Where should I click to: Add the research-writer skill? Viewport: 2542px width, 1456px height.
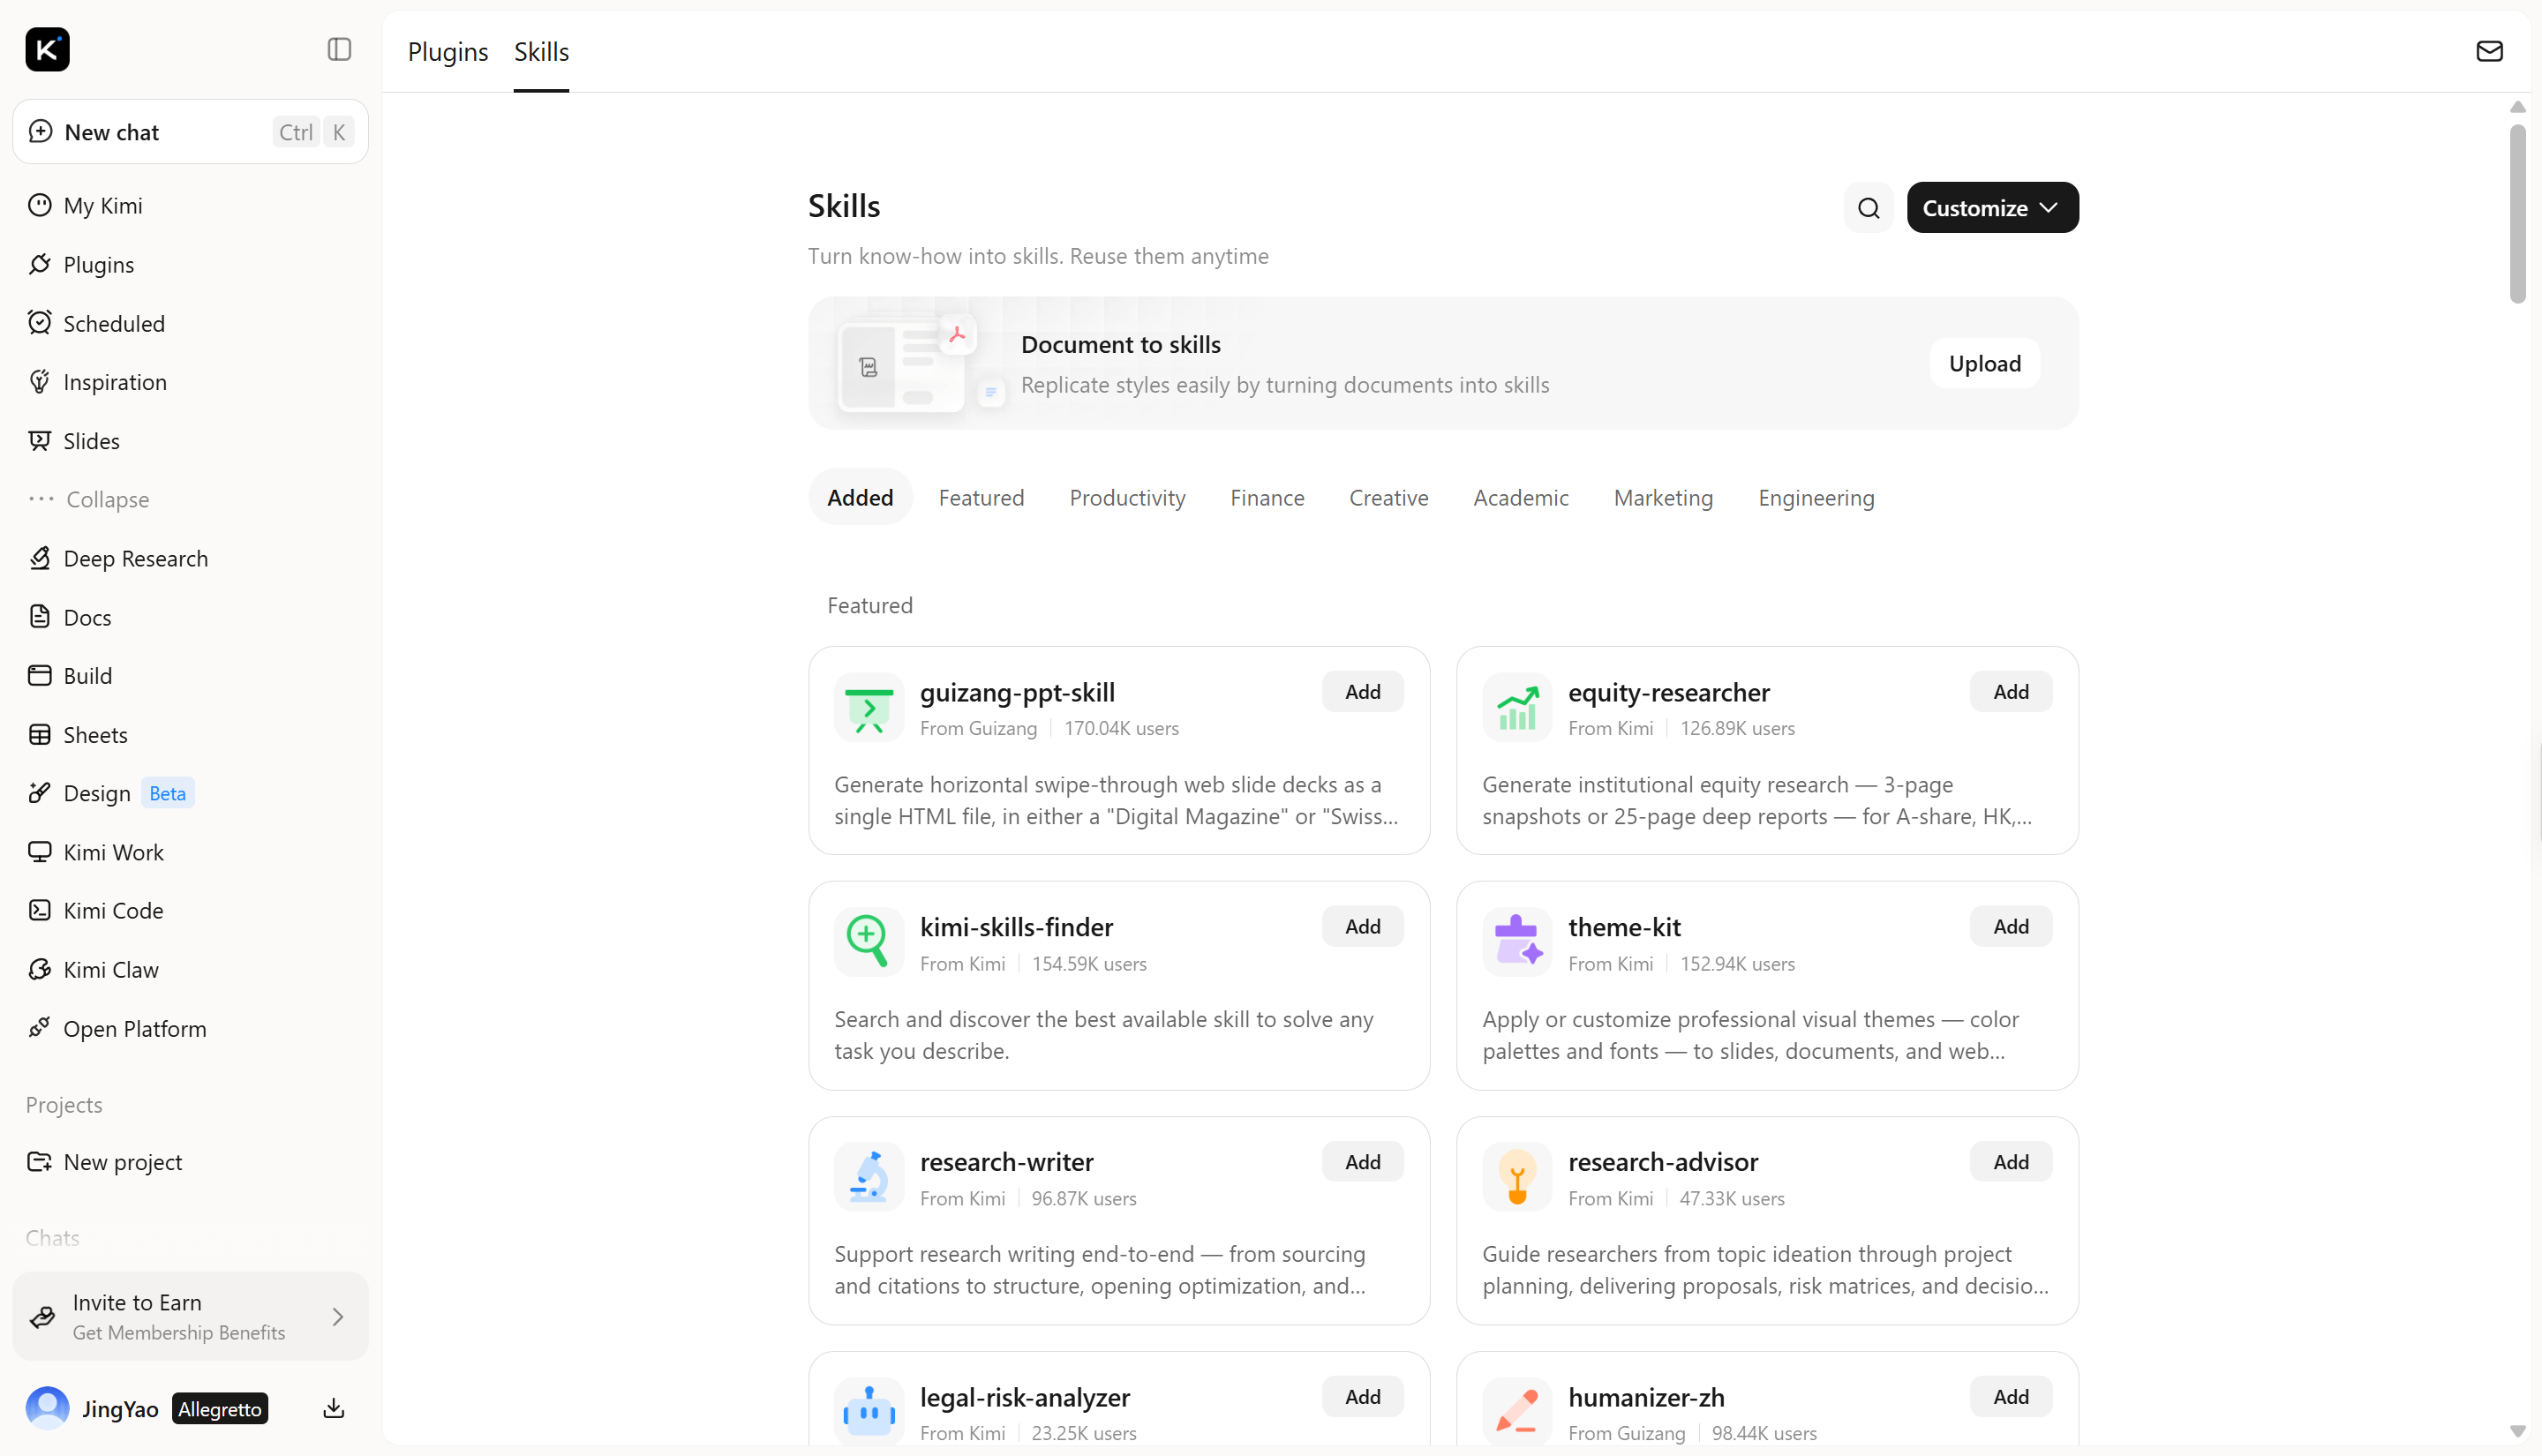[x=1362, y=1162]
